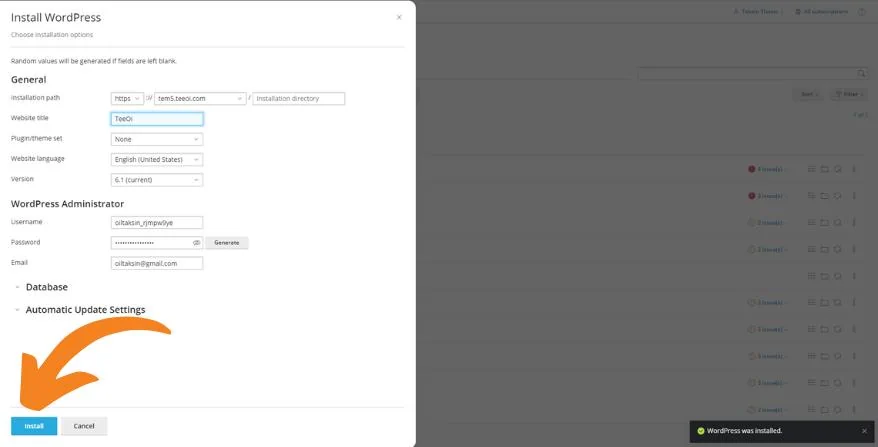The width and height of the screenshot is (878, 447).
Task: Click the Cancel button
Action: click(x=84, y=426)
